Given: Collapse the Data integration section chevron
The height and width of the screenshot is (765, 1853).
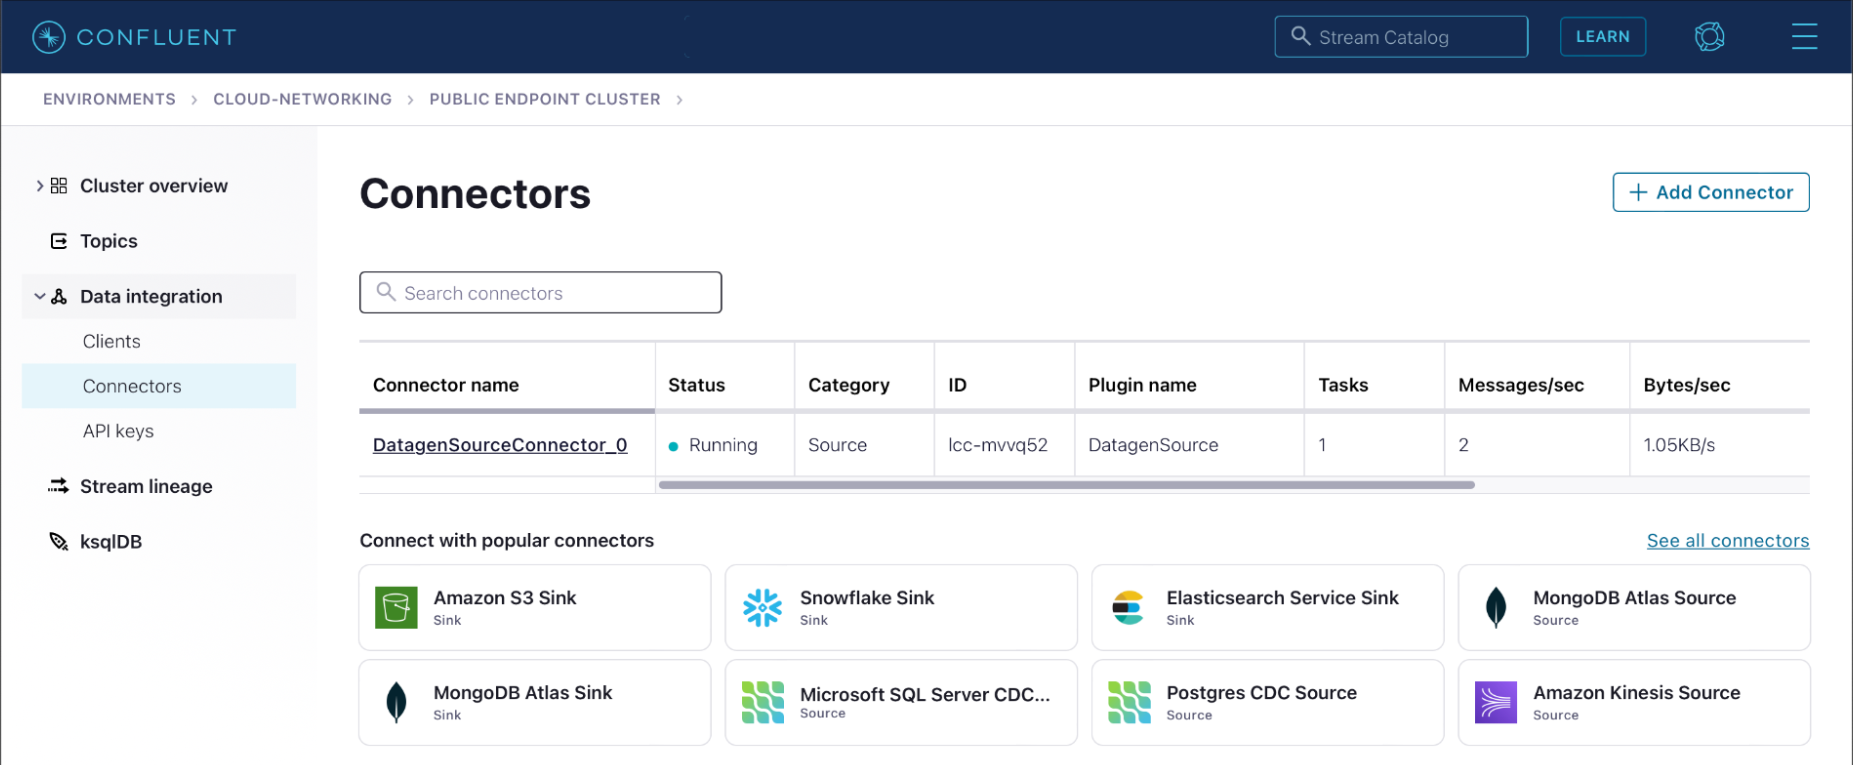Looking at the screenshot, I should tap(39, 296).
